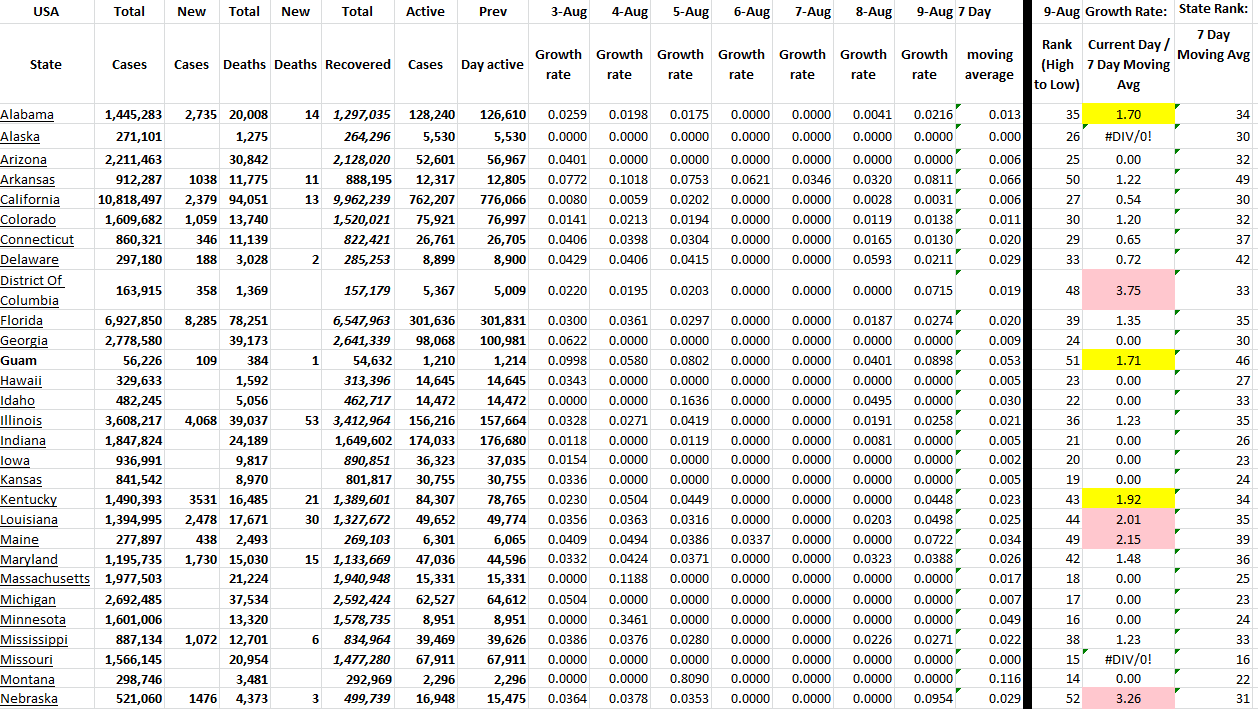Click the California state link

30,200
